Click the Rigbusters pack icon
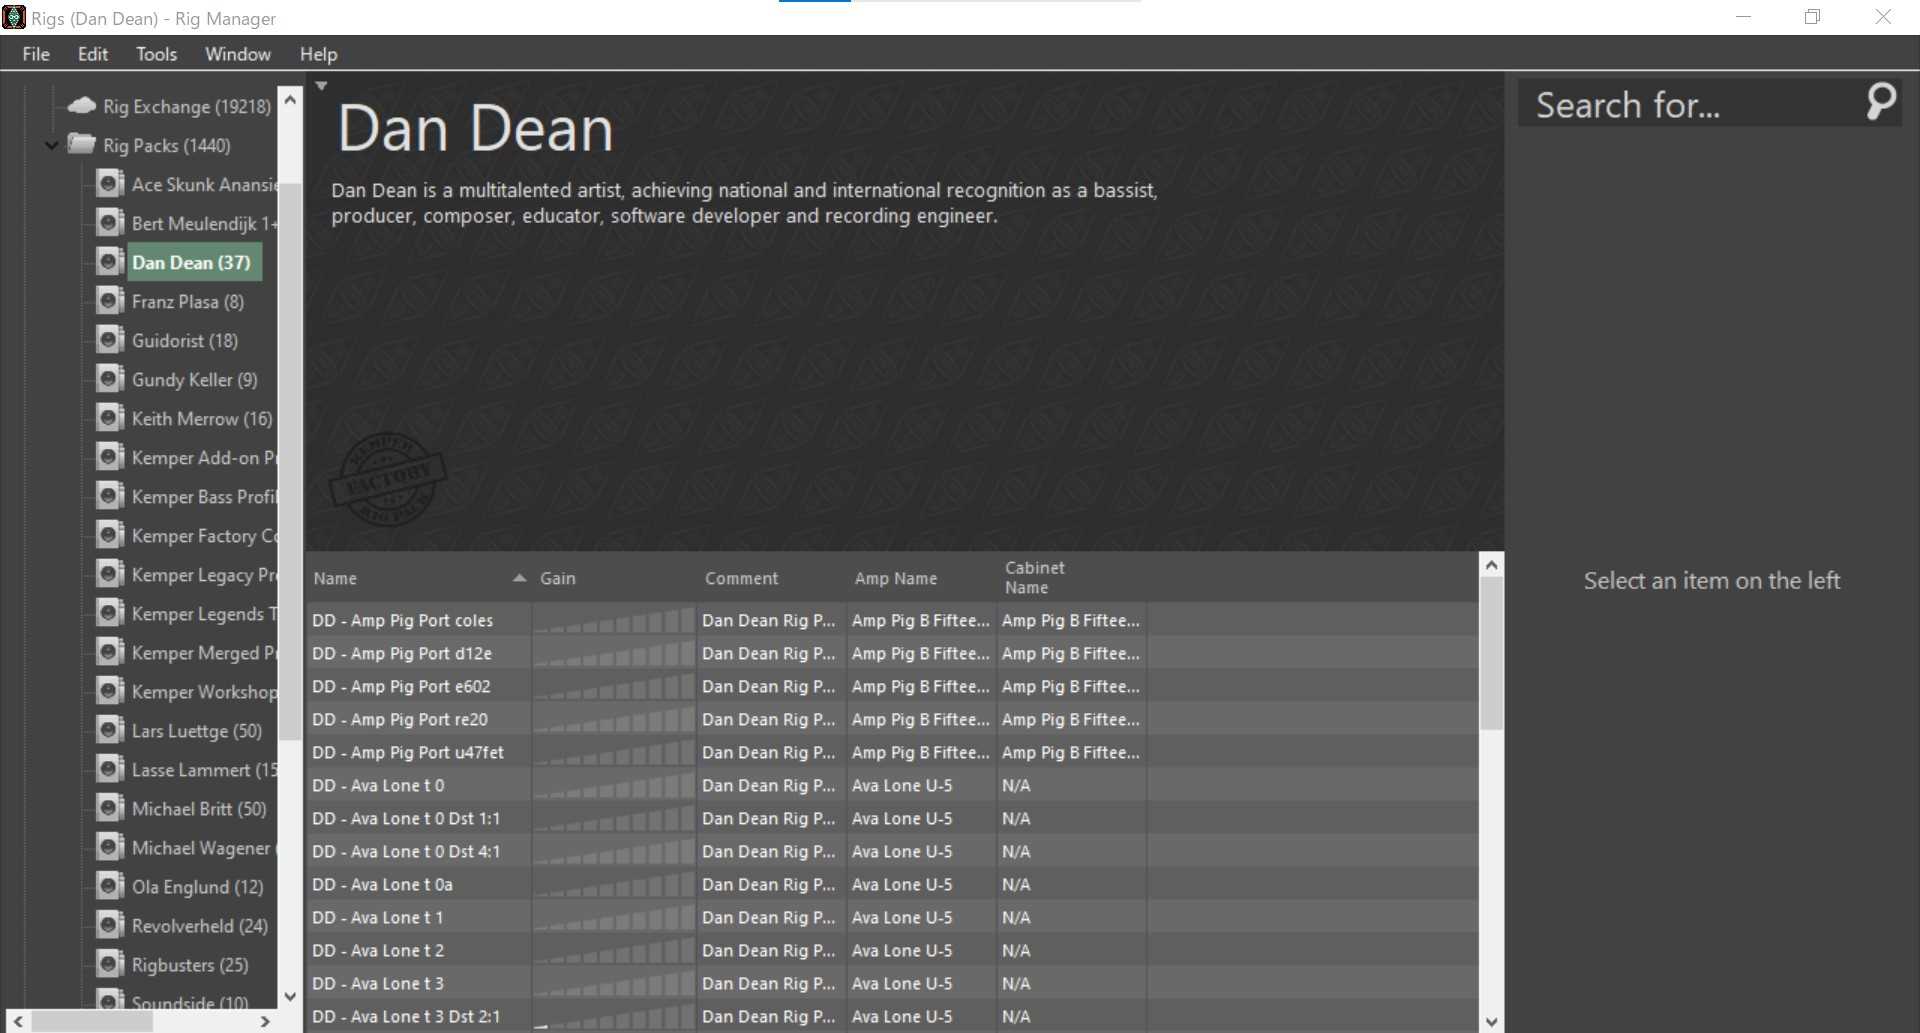Image resolution: width=1920 pixels, height=1033 pixels. pos(110,963)
